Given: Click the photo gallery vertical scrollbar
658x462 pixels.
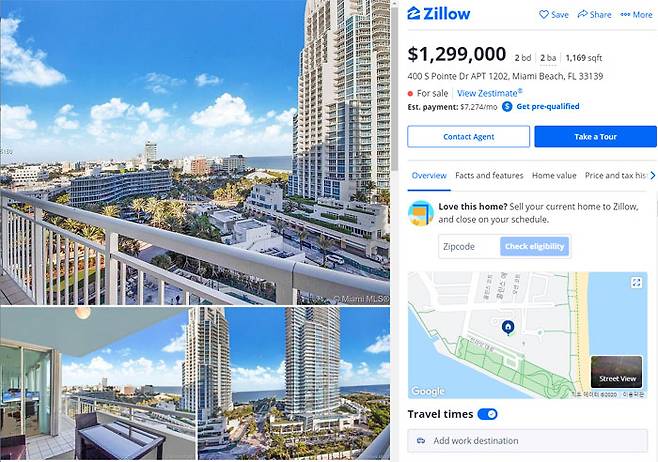Looking at the screenshot, I should pos(394,84).
